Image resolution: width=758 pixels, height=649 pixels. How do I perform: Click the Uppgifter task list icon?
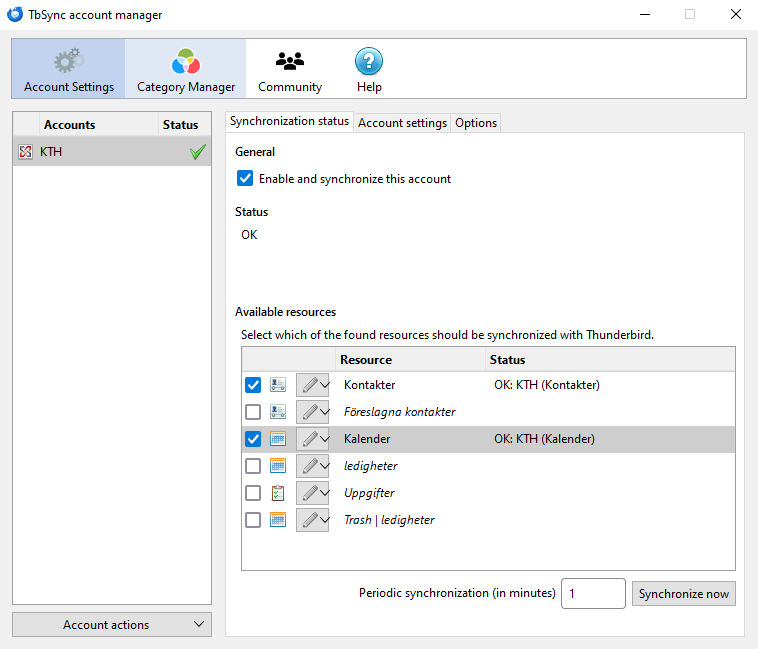tap(278, 493)
